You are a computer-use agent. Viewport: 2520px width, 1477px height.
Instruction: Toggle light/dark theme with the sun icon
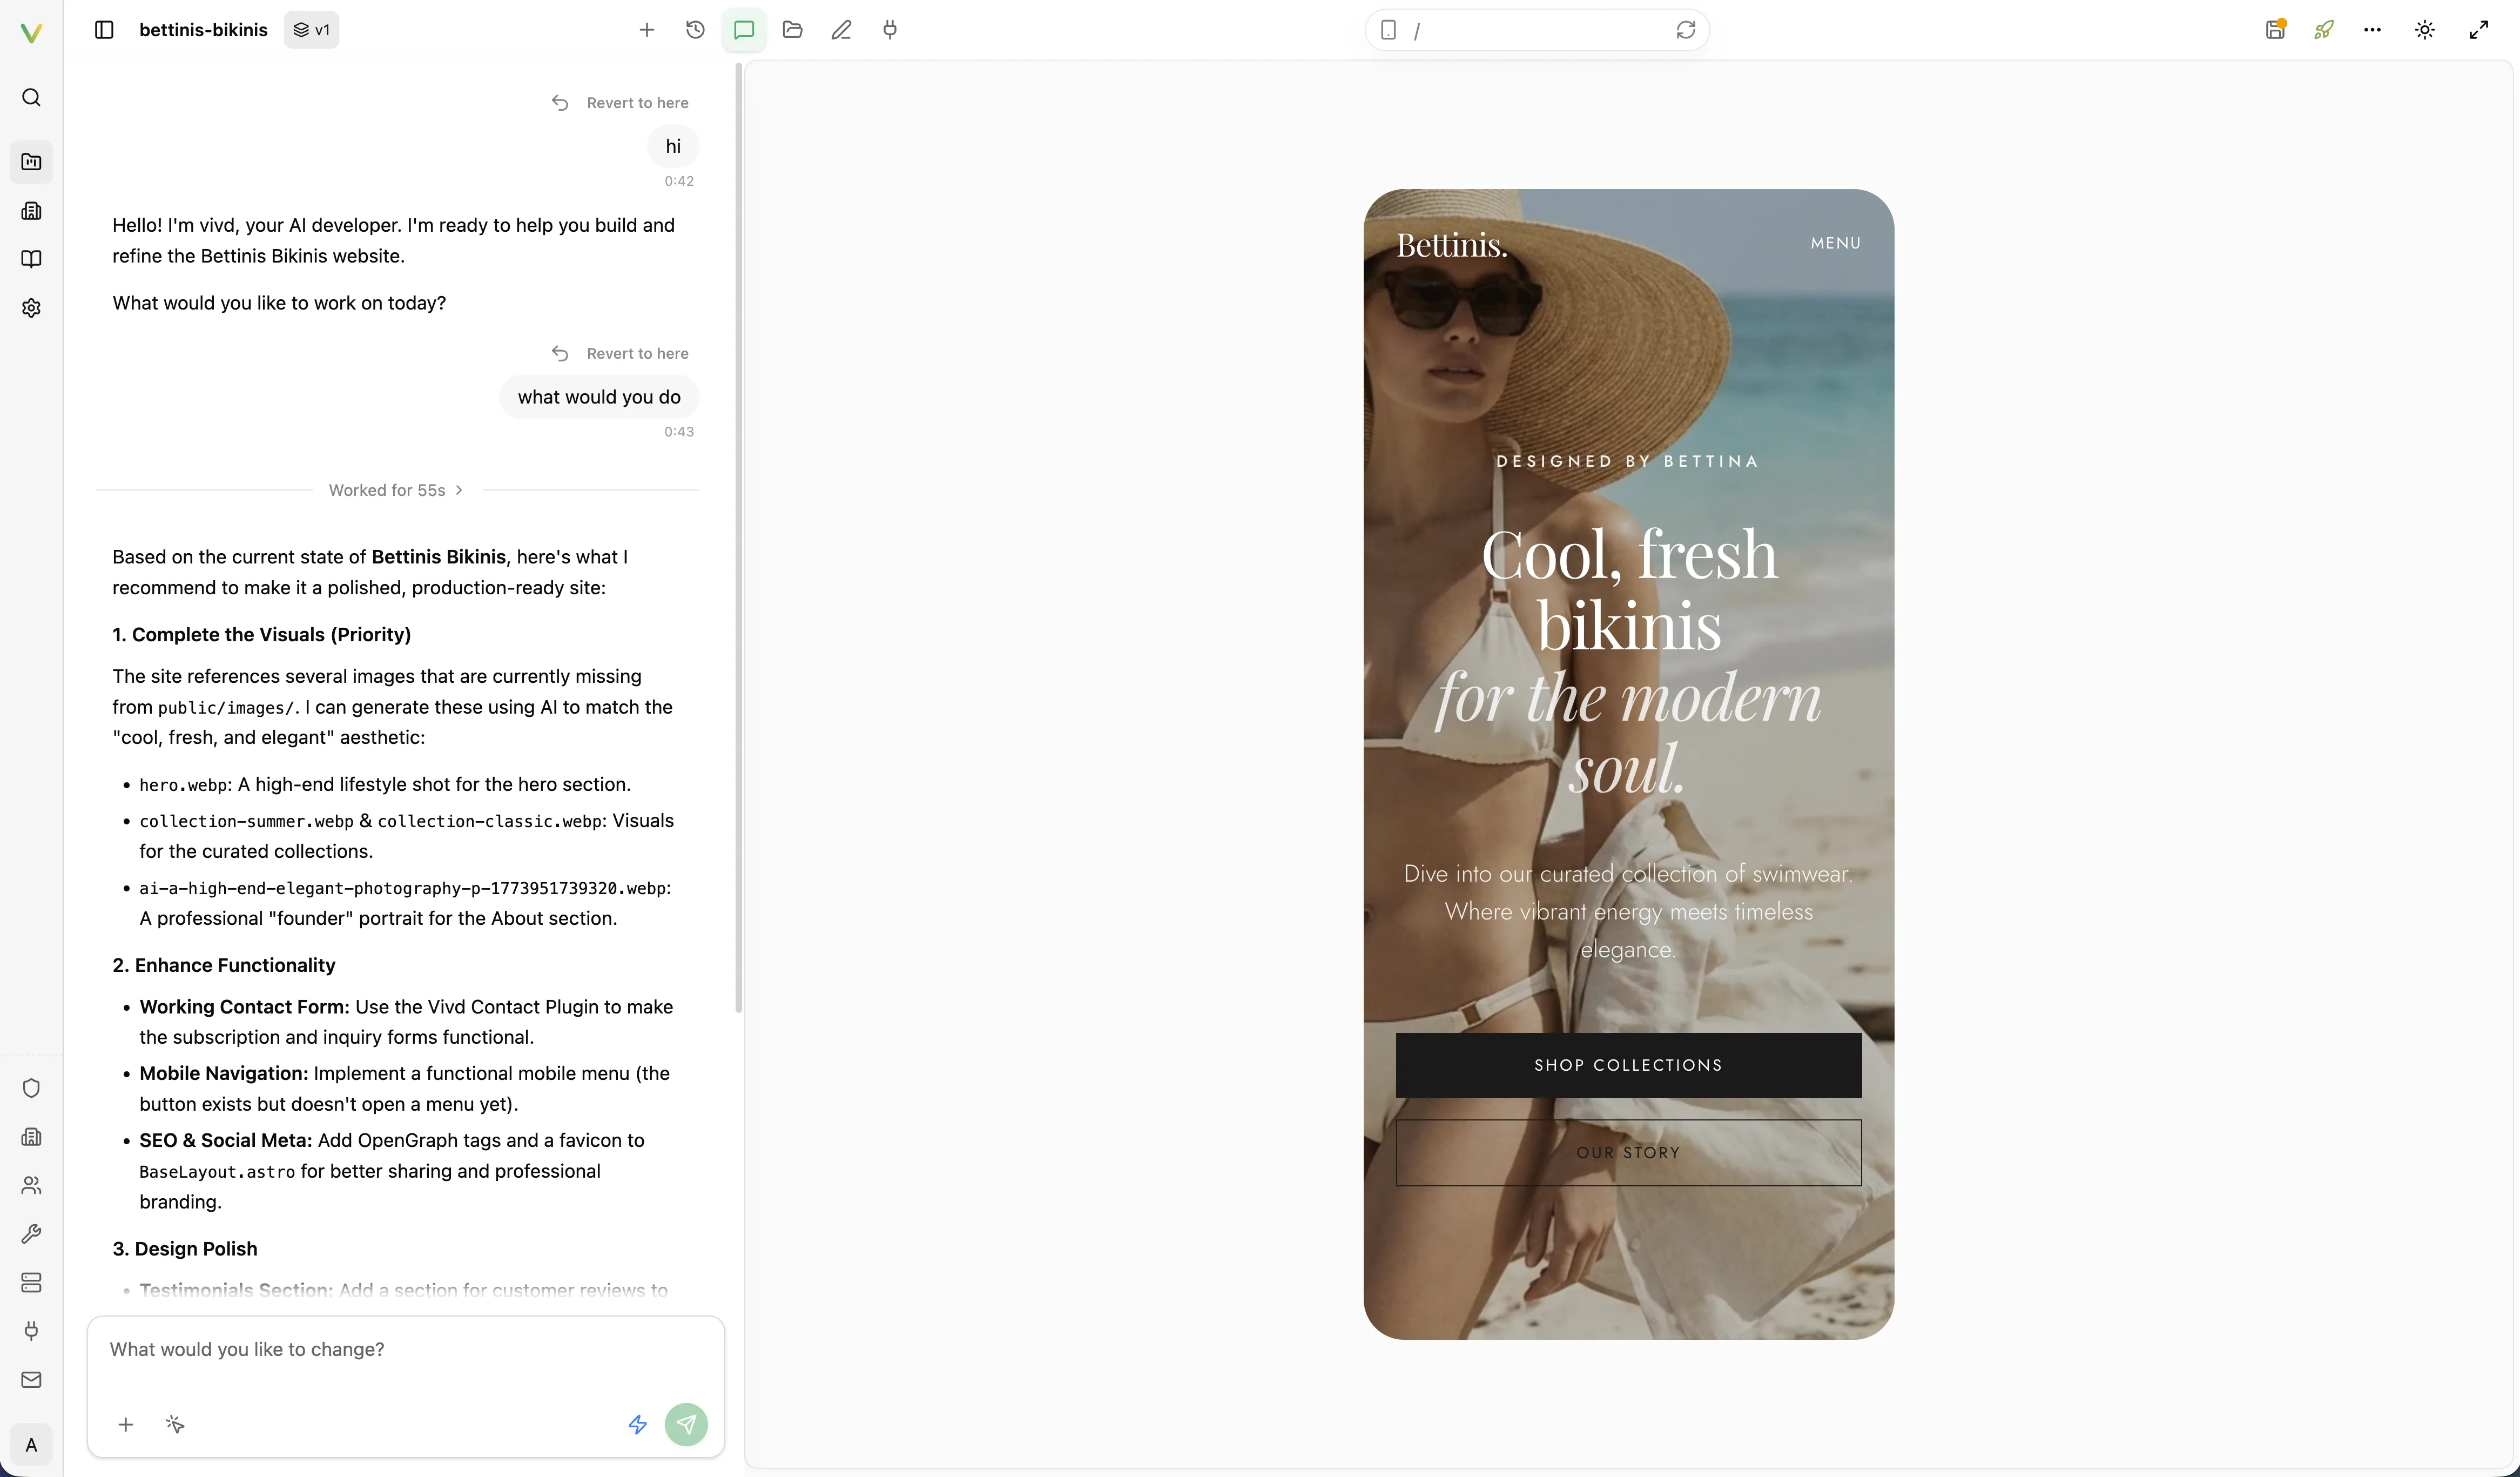(2424, 29)
